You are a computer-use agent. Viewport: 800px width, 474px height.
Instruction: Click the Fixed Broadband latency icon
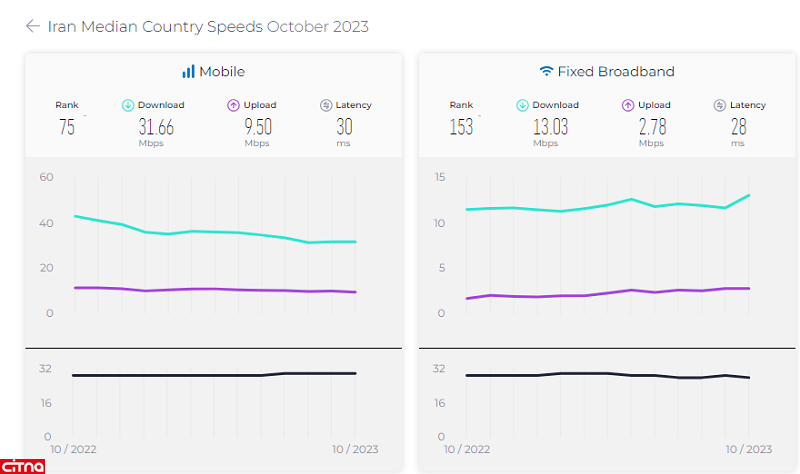pyautogui.click(x=719, y=105)
